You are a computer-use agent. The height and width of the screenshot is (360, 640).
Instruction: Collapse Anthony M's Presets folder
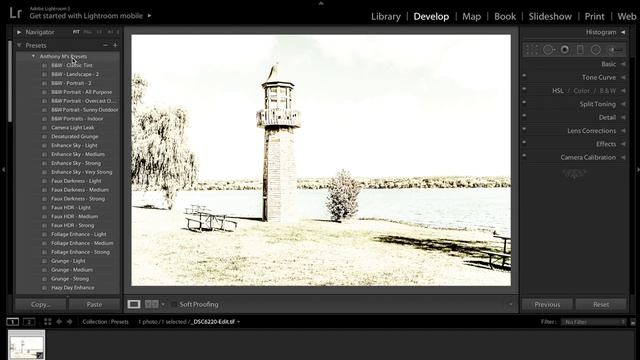pyautogui.click(x=33, y=56)
